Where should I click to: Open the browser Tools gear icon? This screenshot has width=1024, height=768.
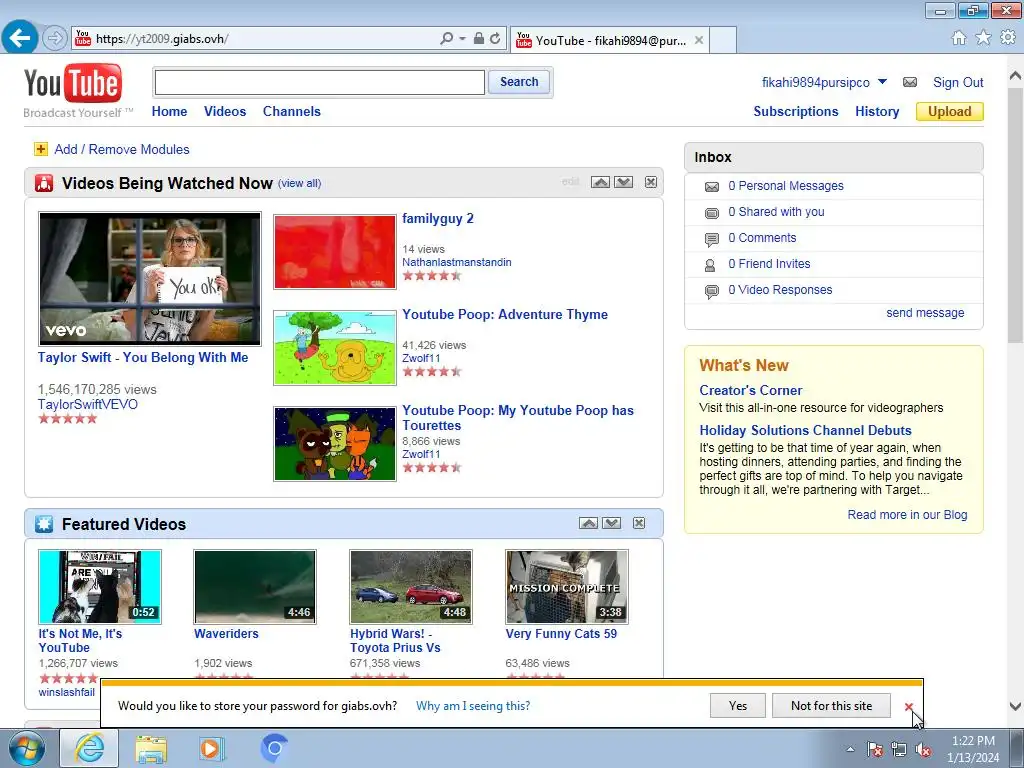point(1008,38)
